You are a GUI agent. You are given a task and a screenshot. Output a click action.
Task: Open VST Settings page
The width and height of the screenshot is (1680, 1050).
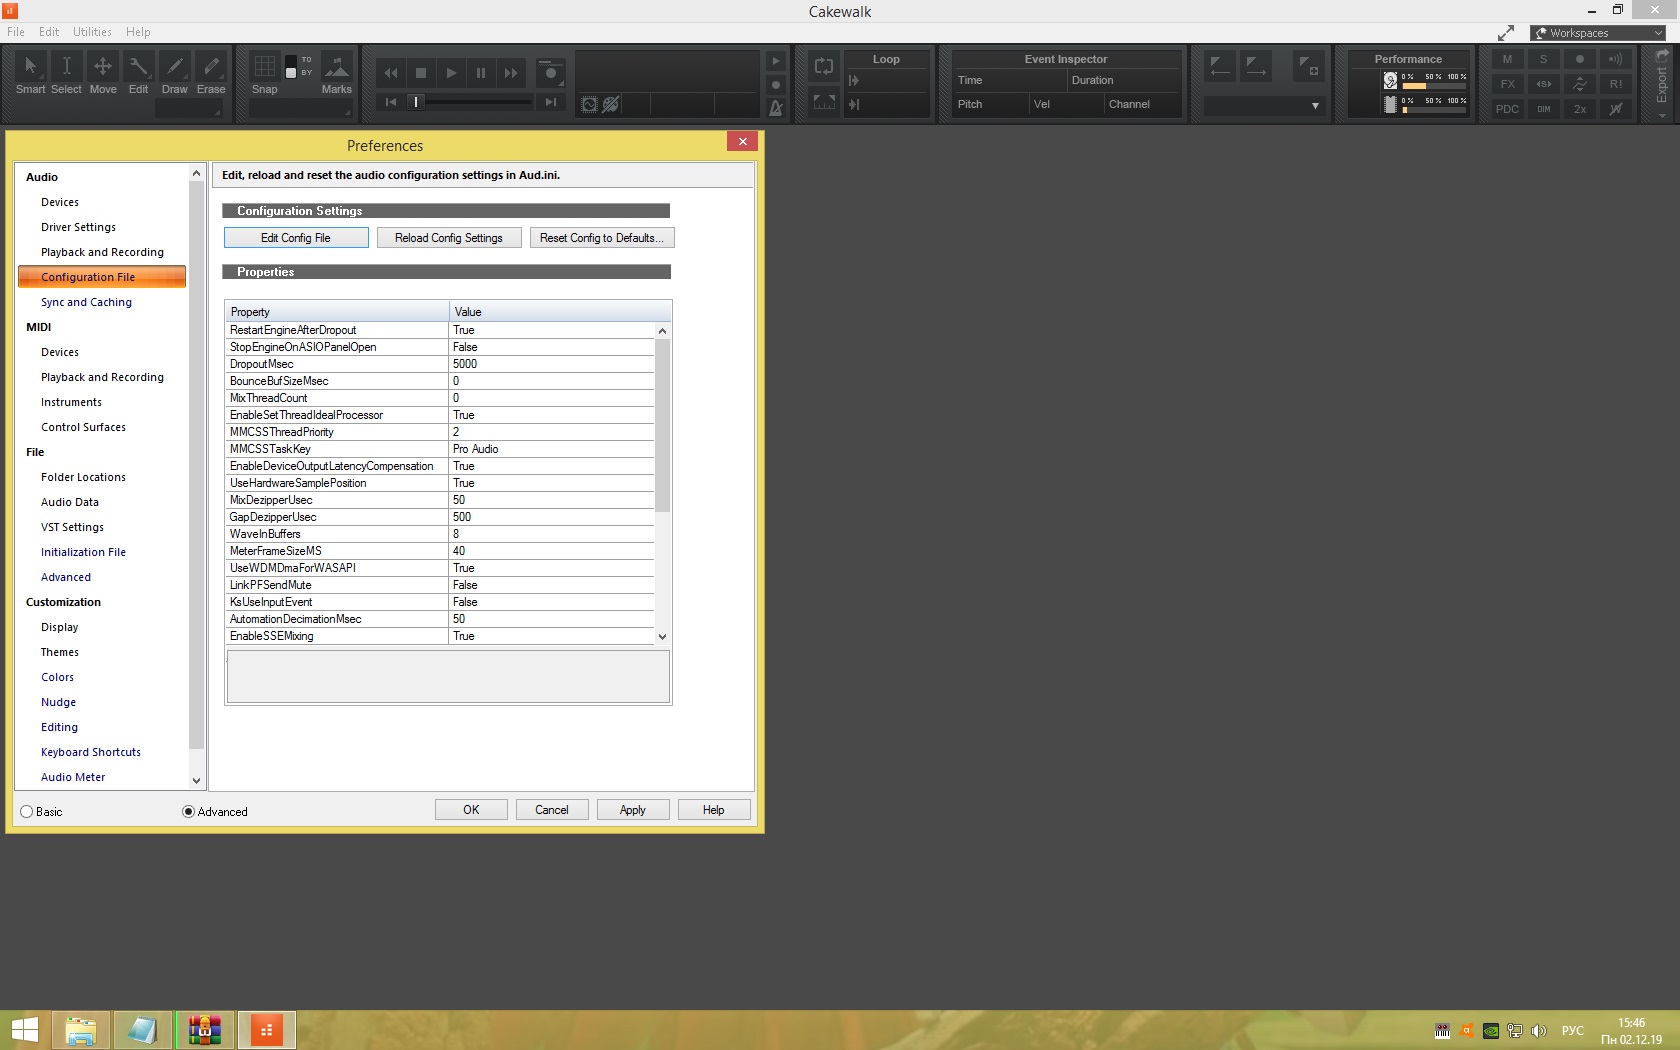click(x=72, y=527)
